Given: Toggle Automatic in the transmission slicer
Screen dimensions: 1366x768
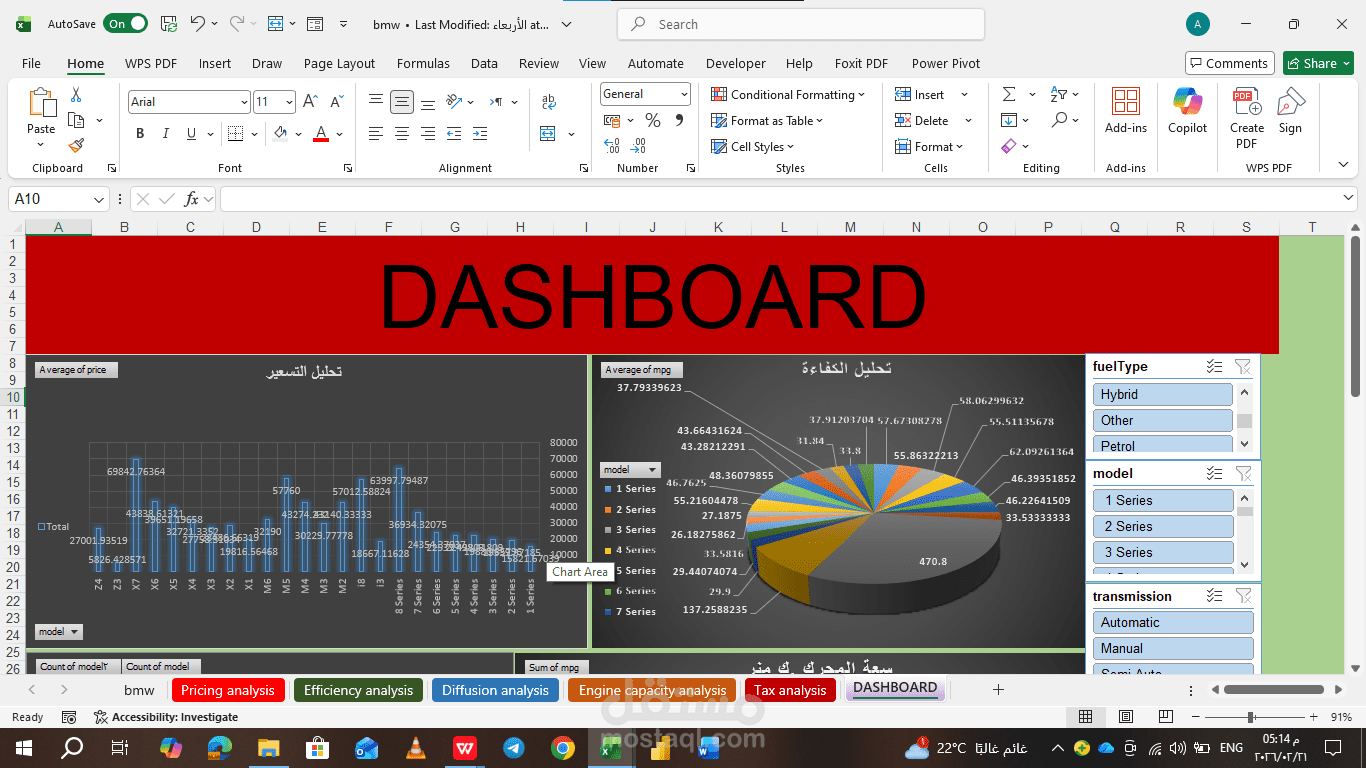Looking at the screenshot, I should click(x=1173, y=622).
